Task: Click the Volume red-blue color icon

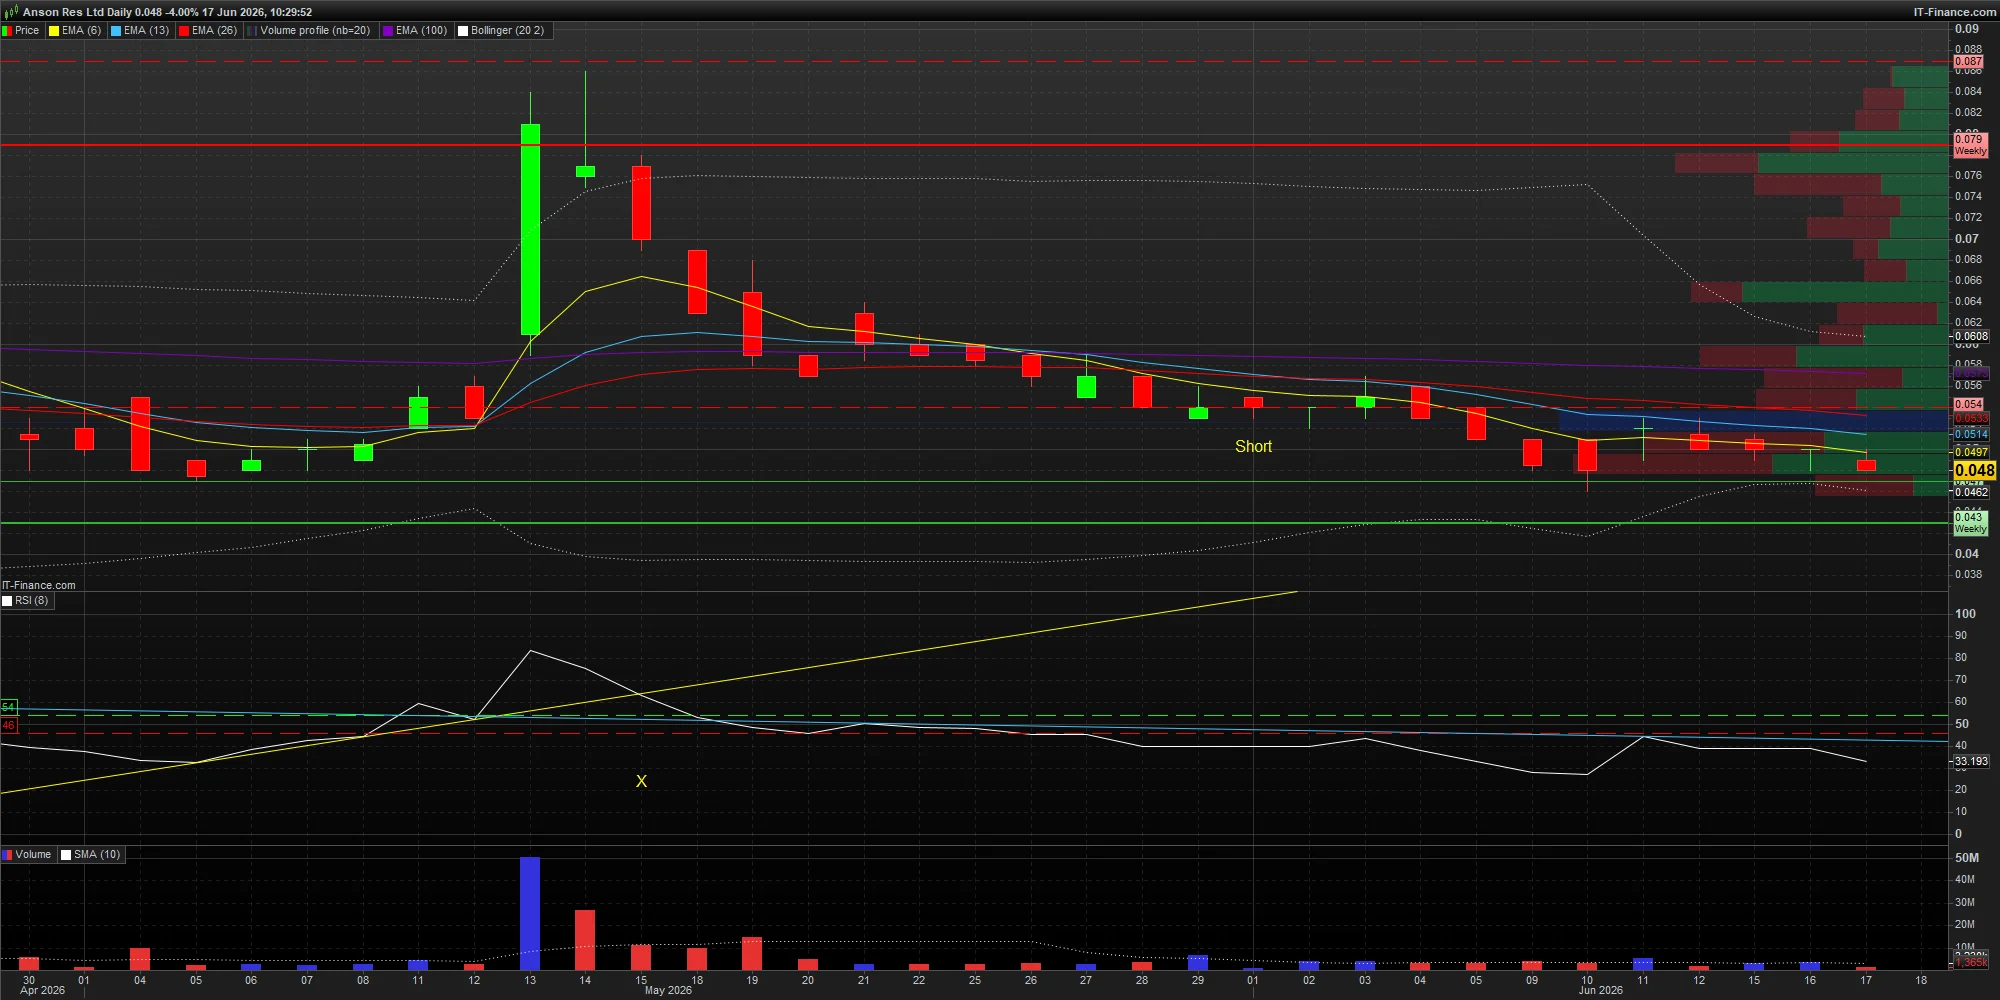Action: (7, 855)
